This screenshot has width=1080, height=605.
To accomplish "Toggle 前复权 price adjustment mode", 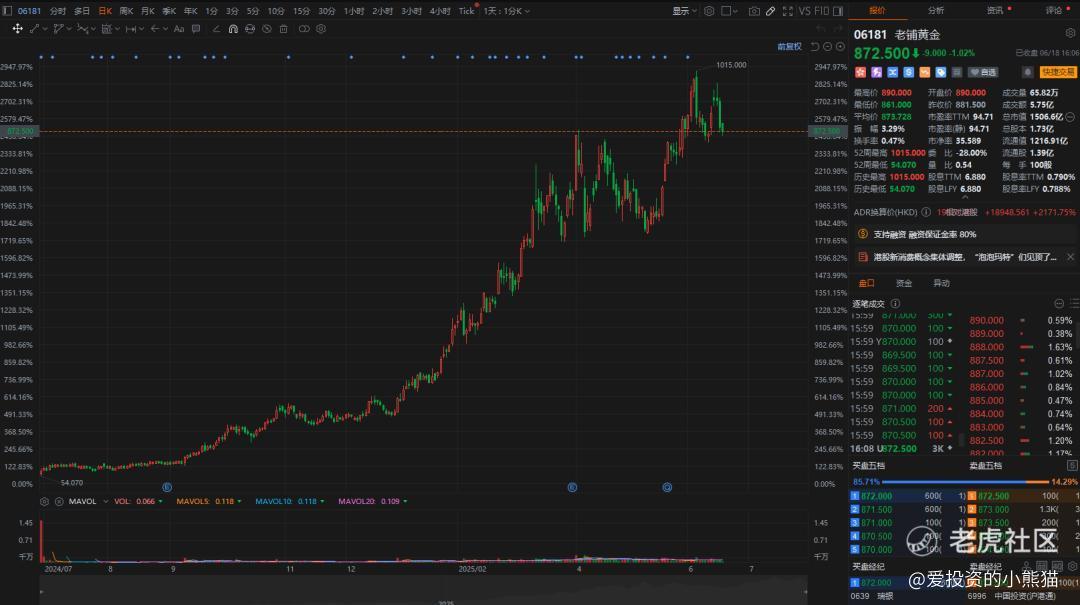I will pos(789,47).
